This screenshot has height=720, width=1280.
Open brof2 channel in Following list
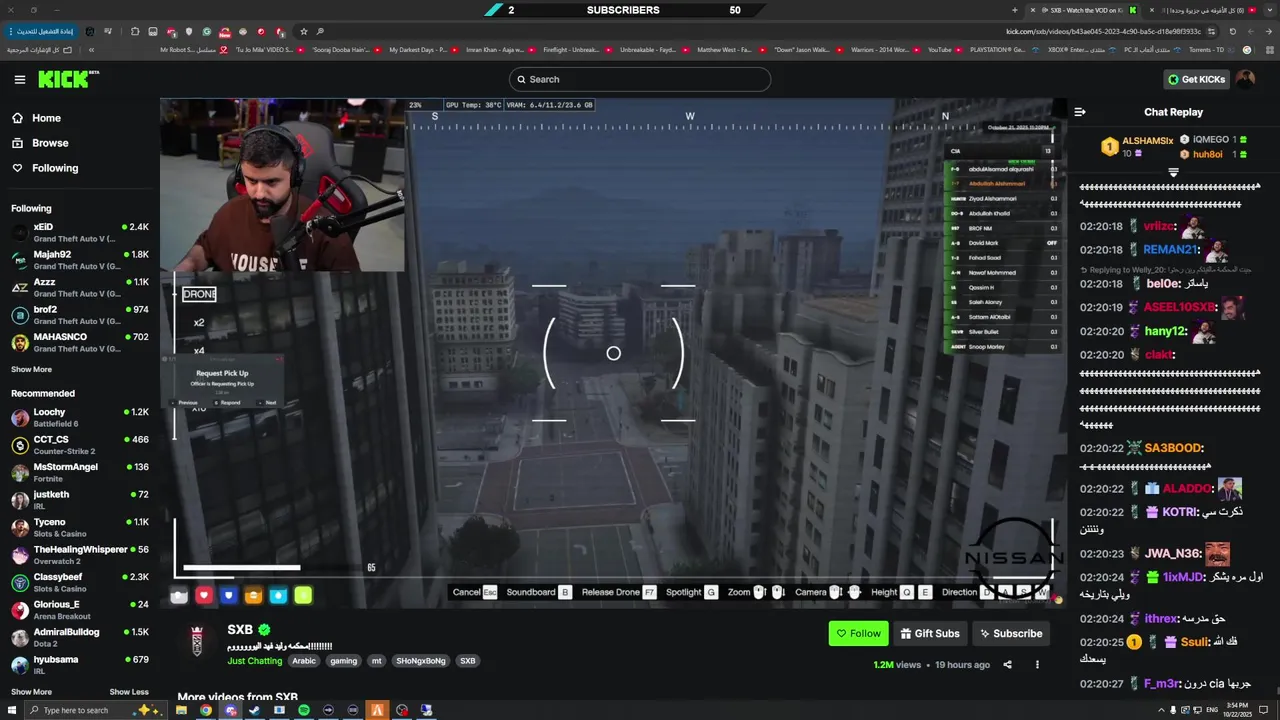tap(80, 315)
